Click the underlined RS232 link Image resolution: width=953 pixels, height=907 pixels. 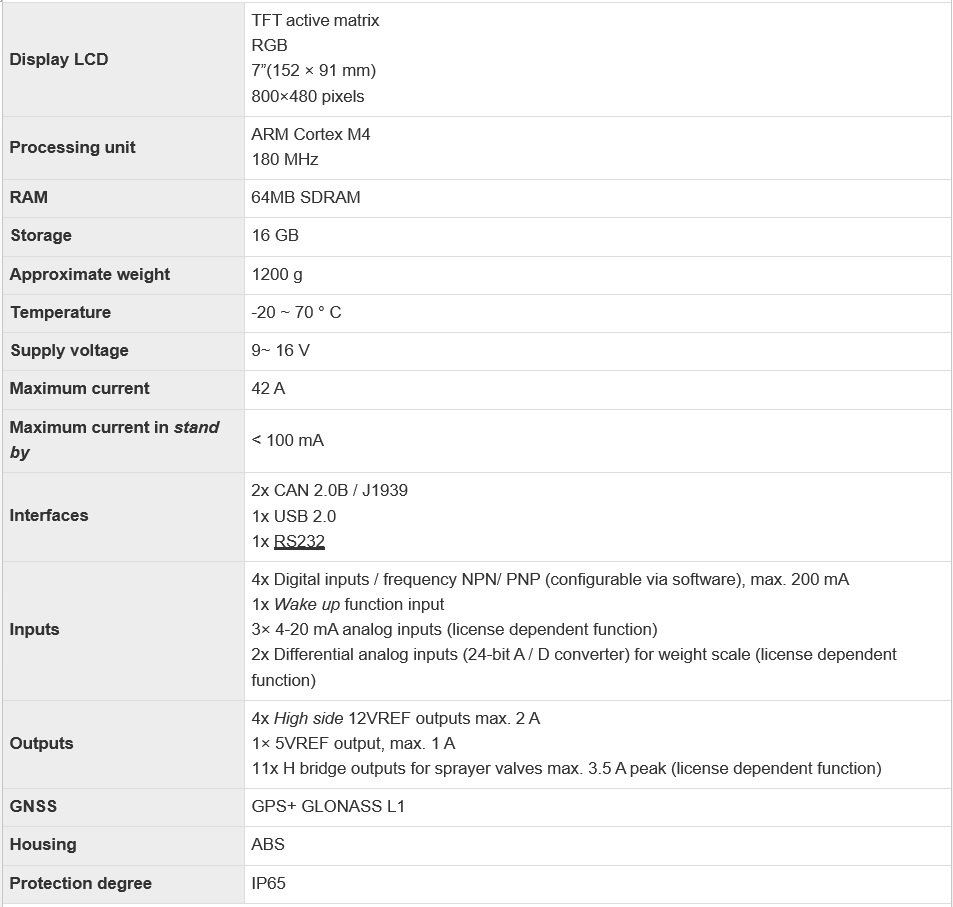299,541
